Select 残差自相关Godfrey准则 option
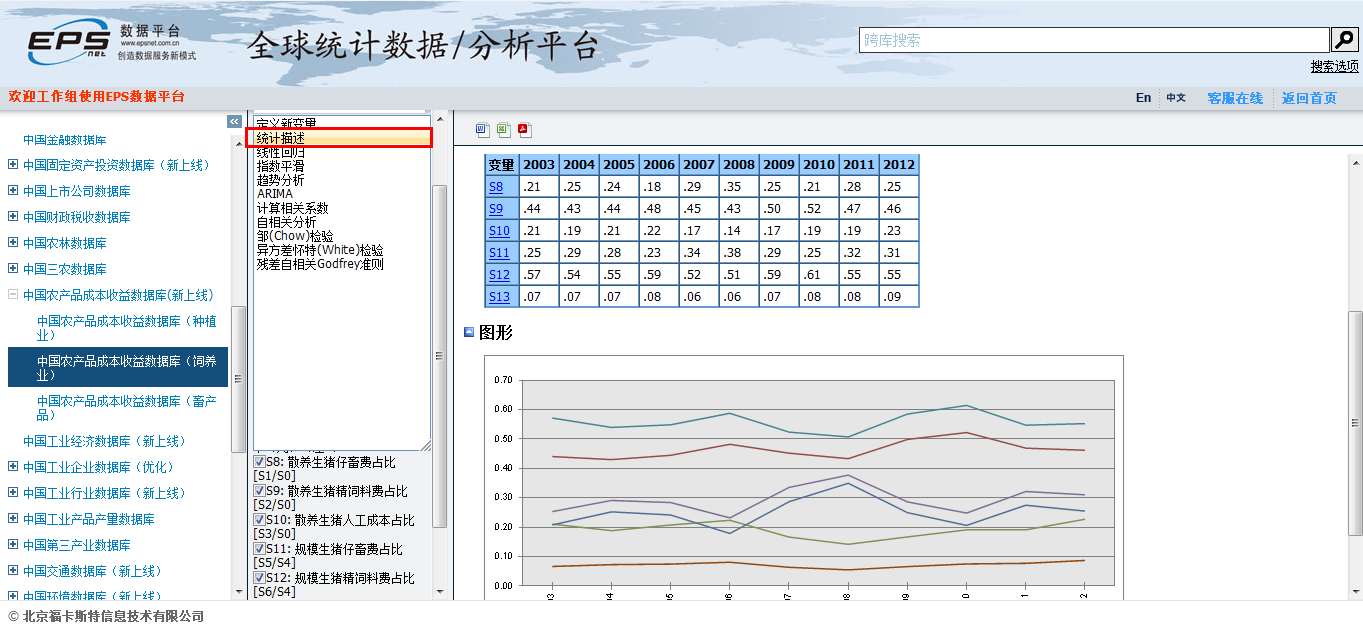 320,264
